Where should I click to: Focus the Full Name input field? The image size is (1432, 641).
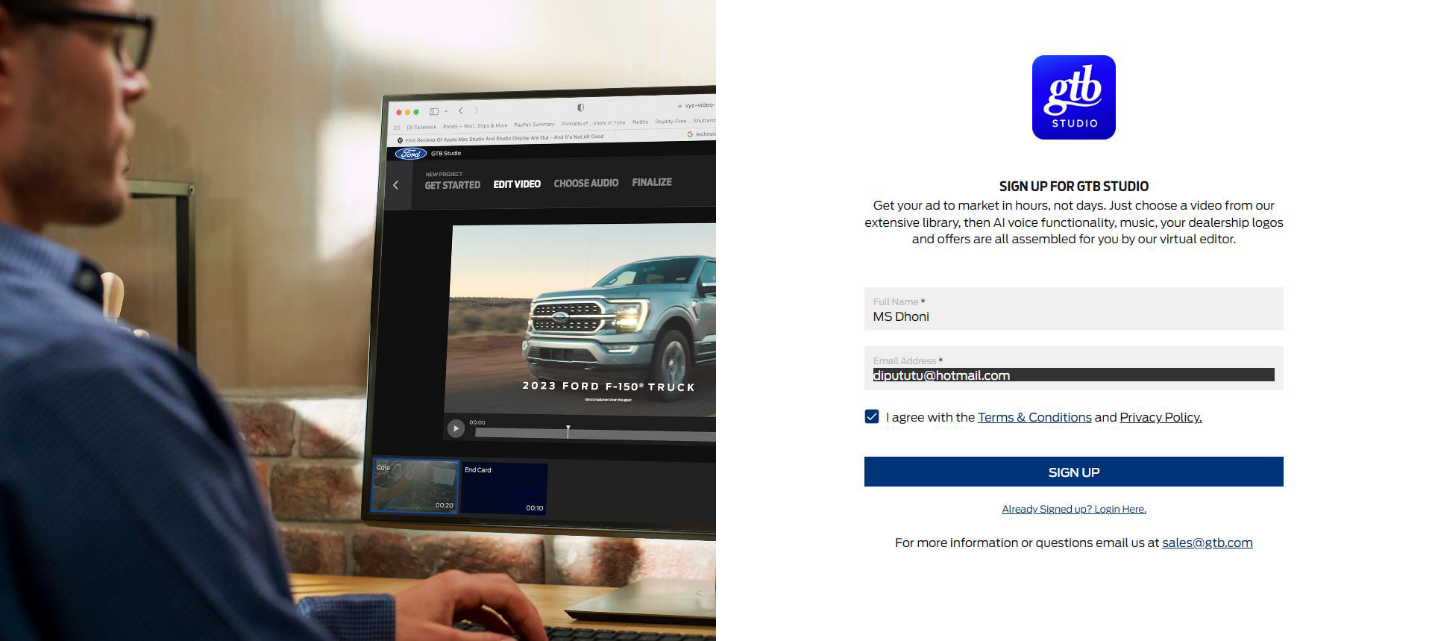[1073, 309]
